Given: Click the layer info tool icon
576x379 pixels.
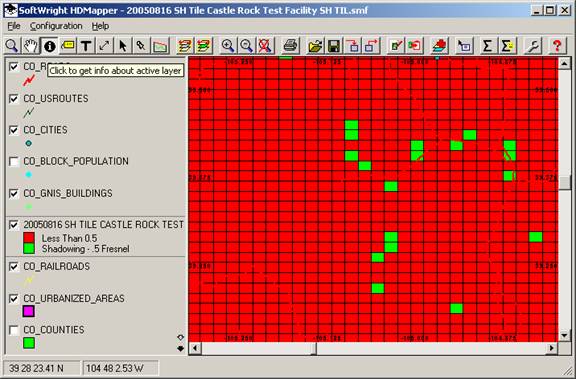Looking at the screenshot, I should 50,46.
